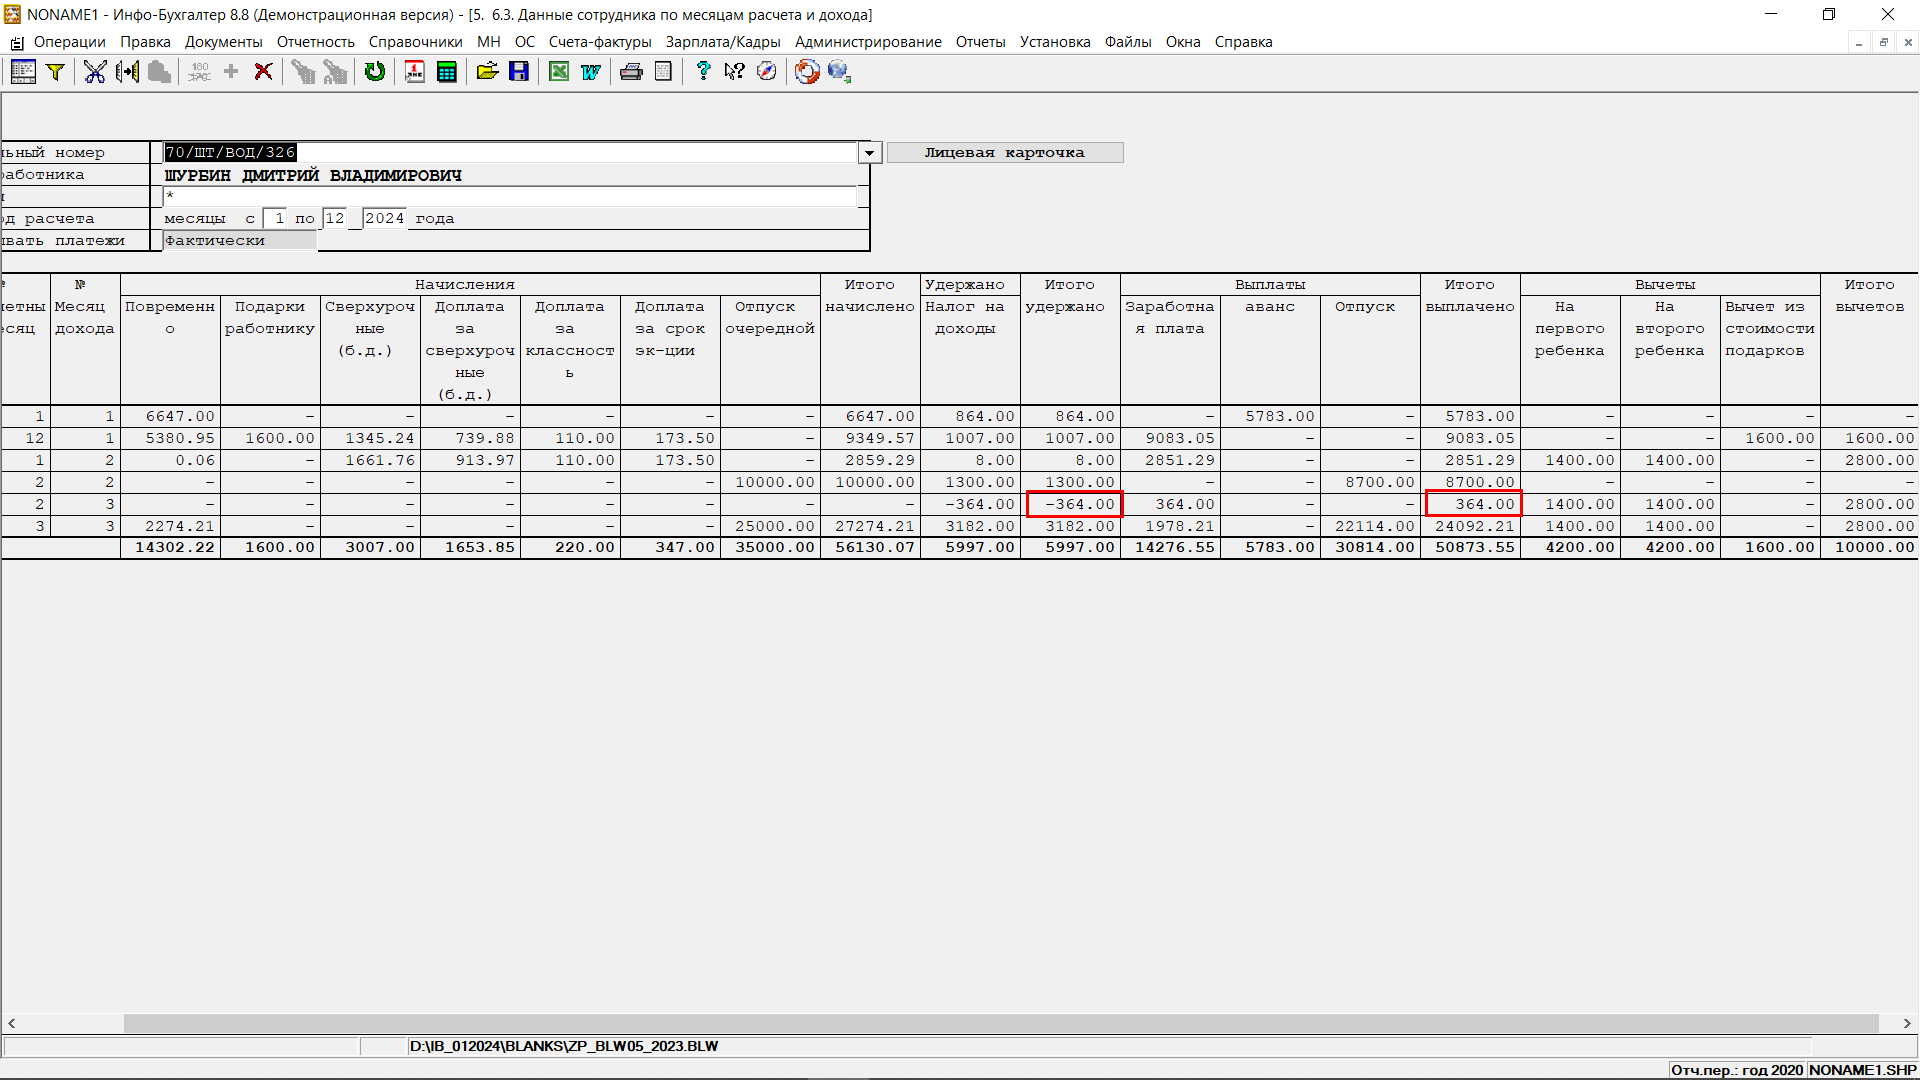Viewport: 1920px width, 1080px height.
Task: Open the Документы menu
Action: tap(223, 42)
